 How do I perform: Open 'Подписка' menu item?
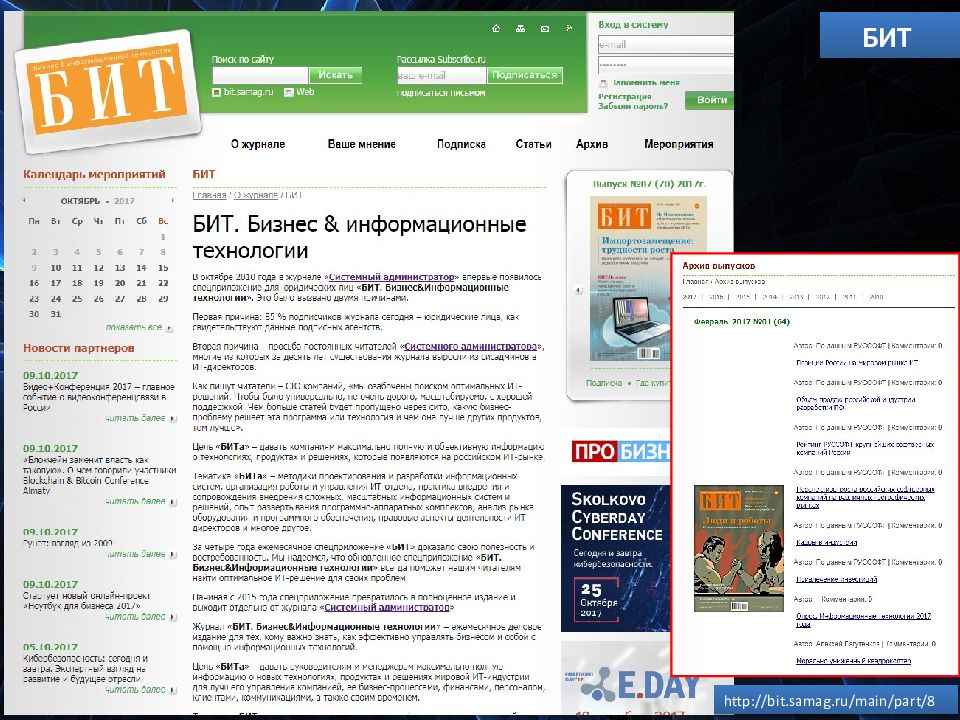[461, 144]
